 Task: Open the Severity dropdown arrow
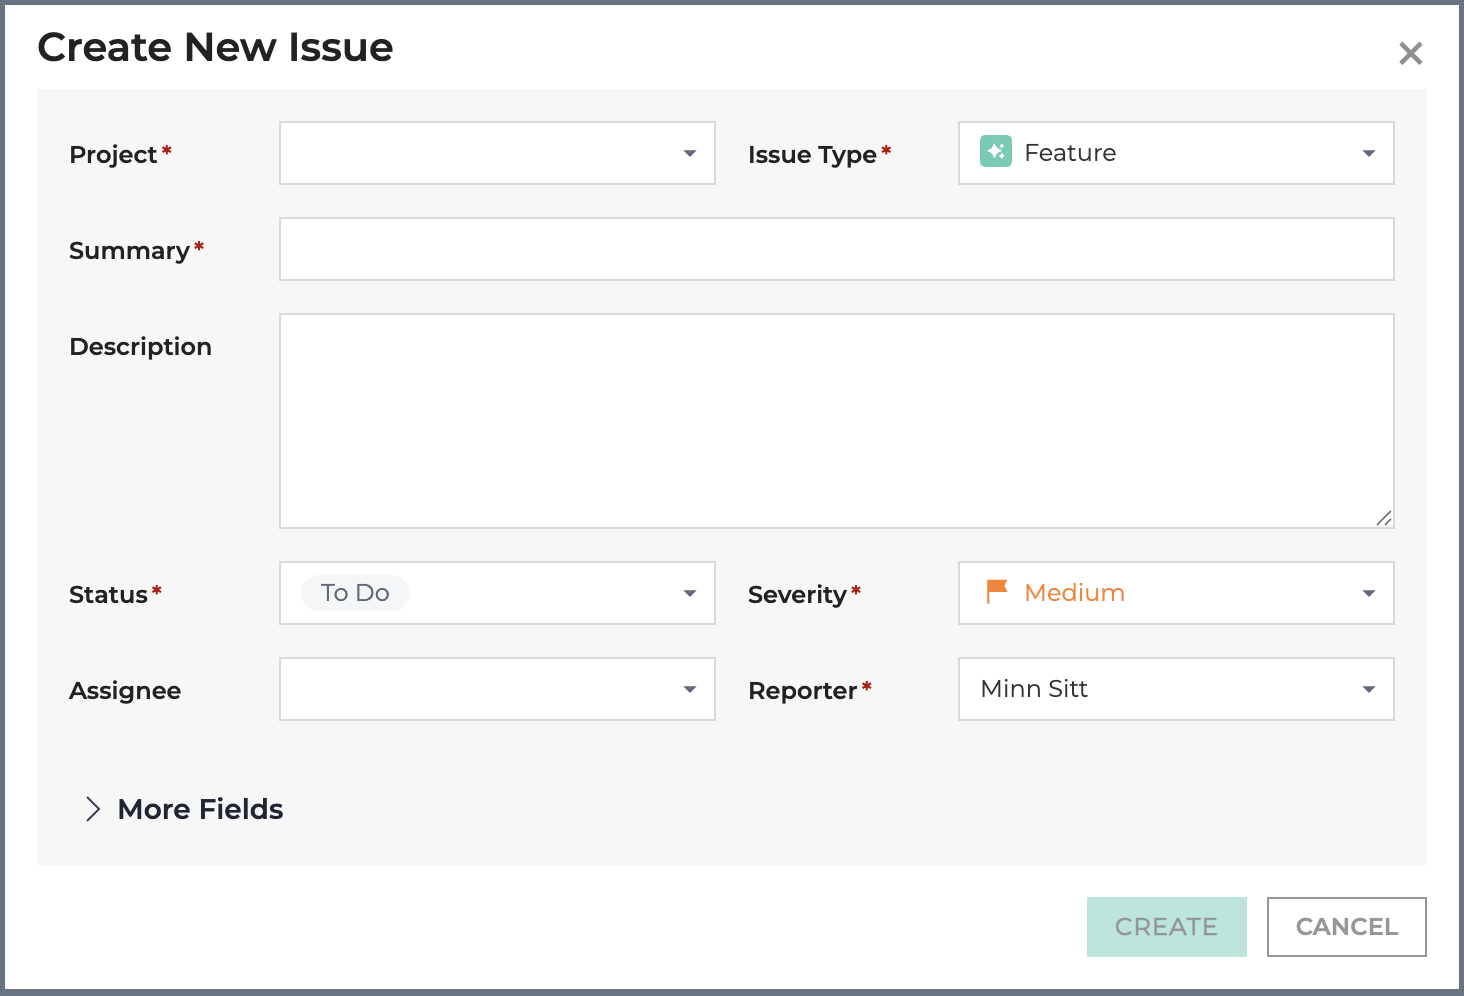(x=1368, y=593)
